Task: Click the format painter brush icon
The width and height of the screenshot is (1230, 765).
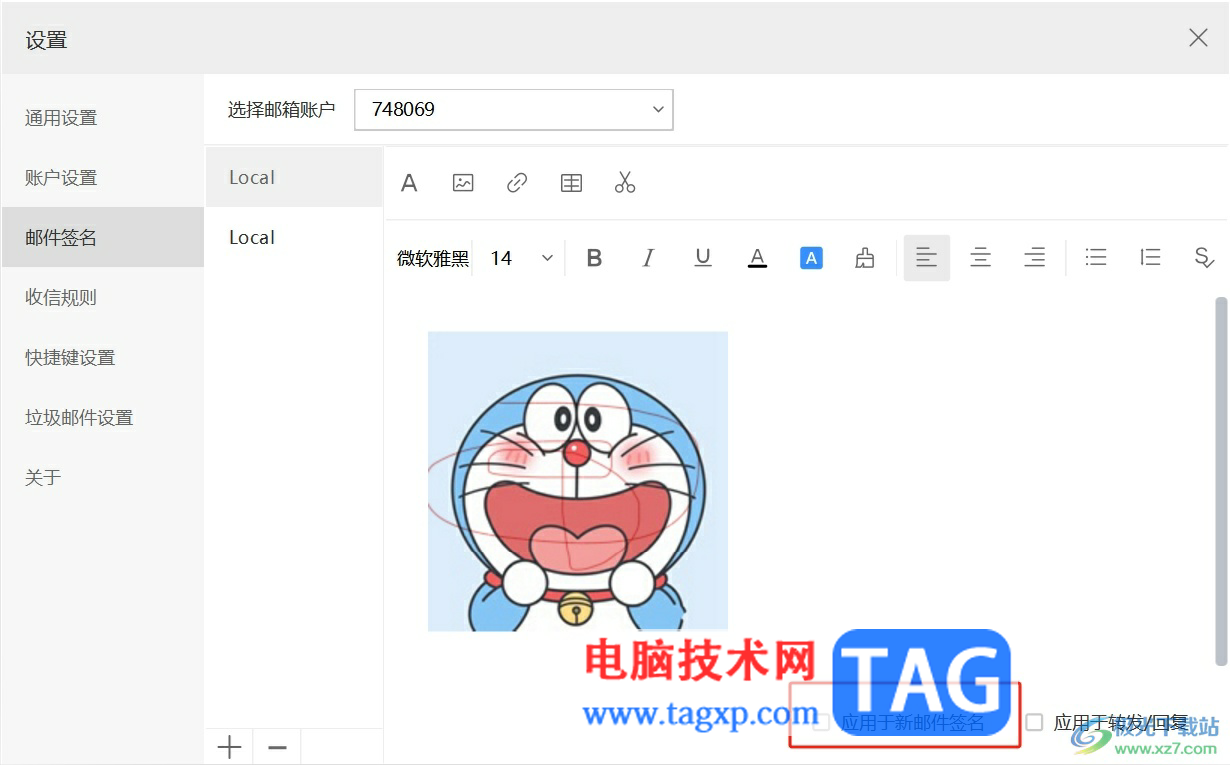Action: (865, 258)
